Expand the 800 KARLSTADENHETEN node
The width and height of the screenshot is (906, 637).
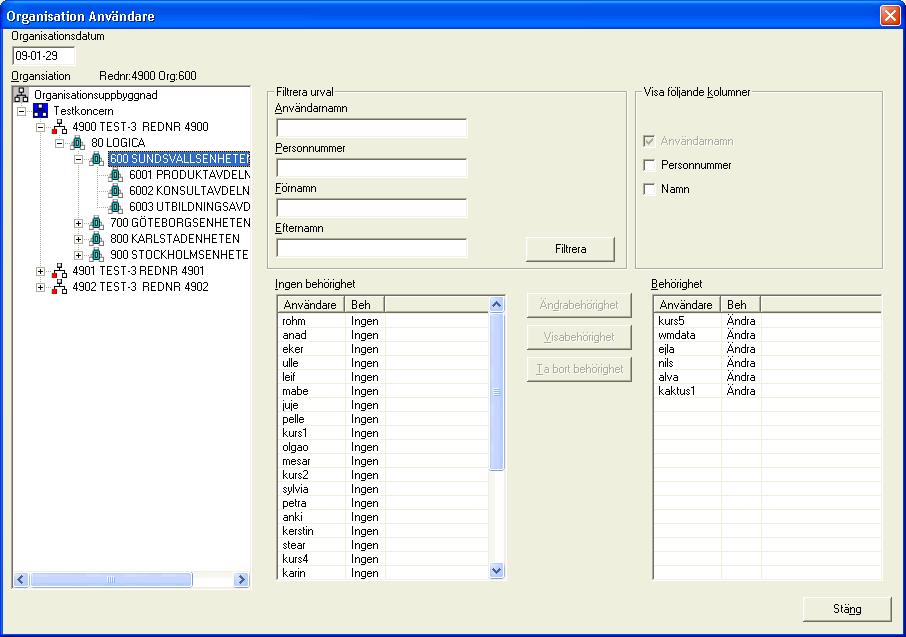pyautogui.click(x=79, y=239)
